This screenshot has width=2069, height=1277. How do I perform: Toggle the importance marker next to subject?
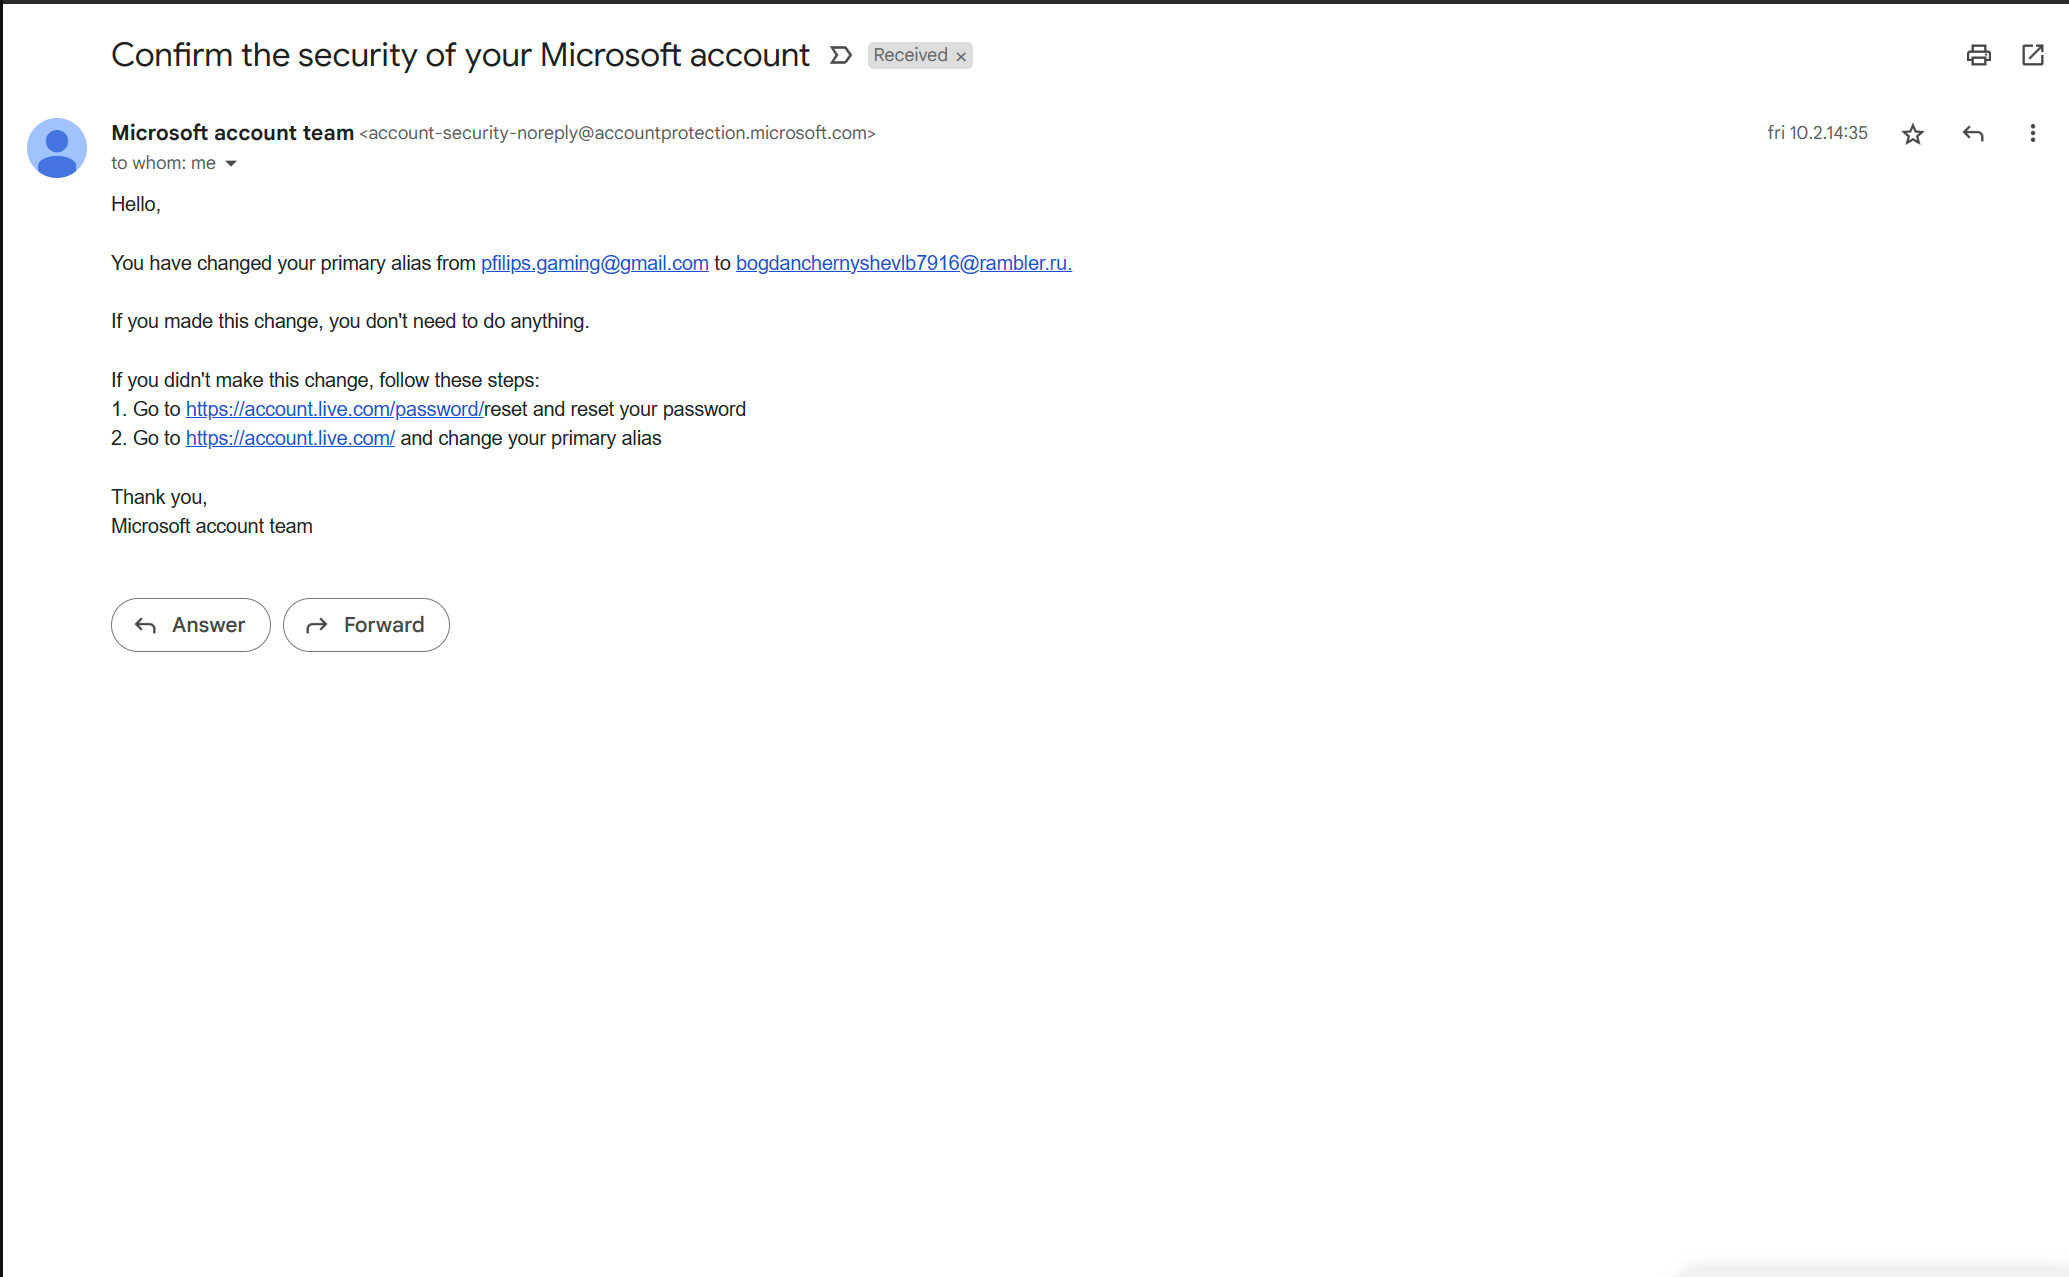coord(841,55)
